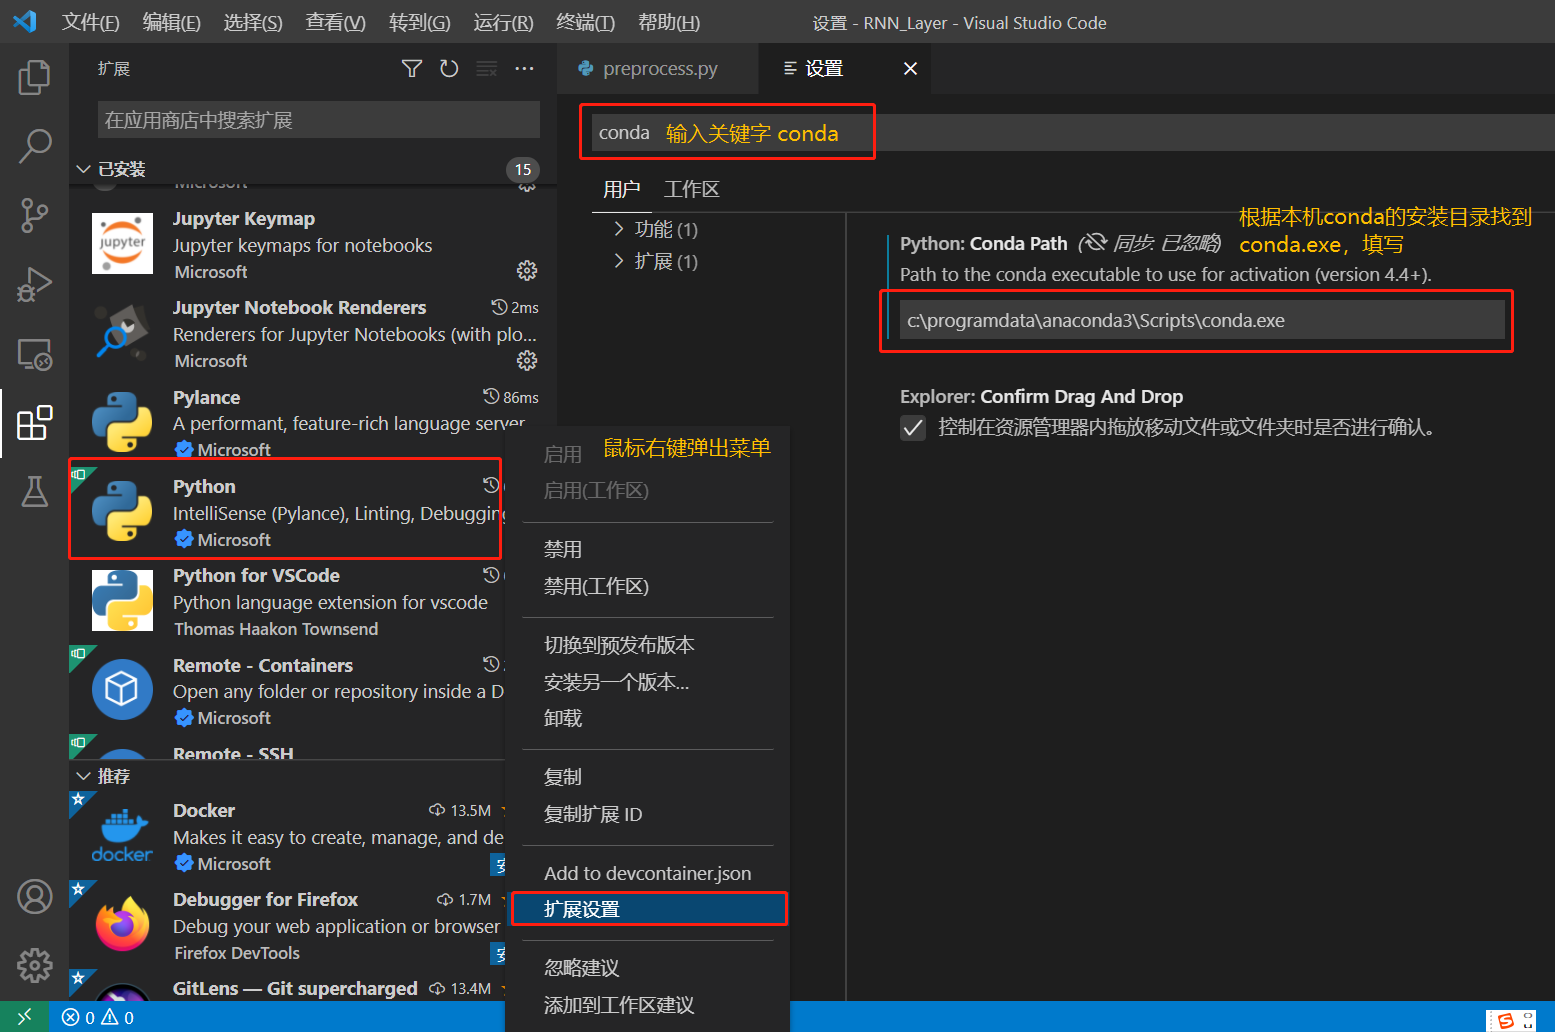Viewport: 1555px width, 1032px height.
Task: Click the Accounts icon in the activity bar
Action: 34,897
